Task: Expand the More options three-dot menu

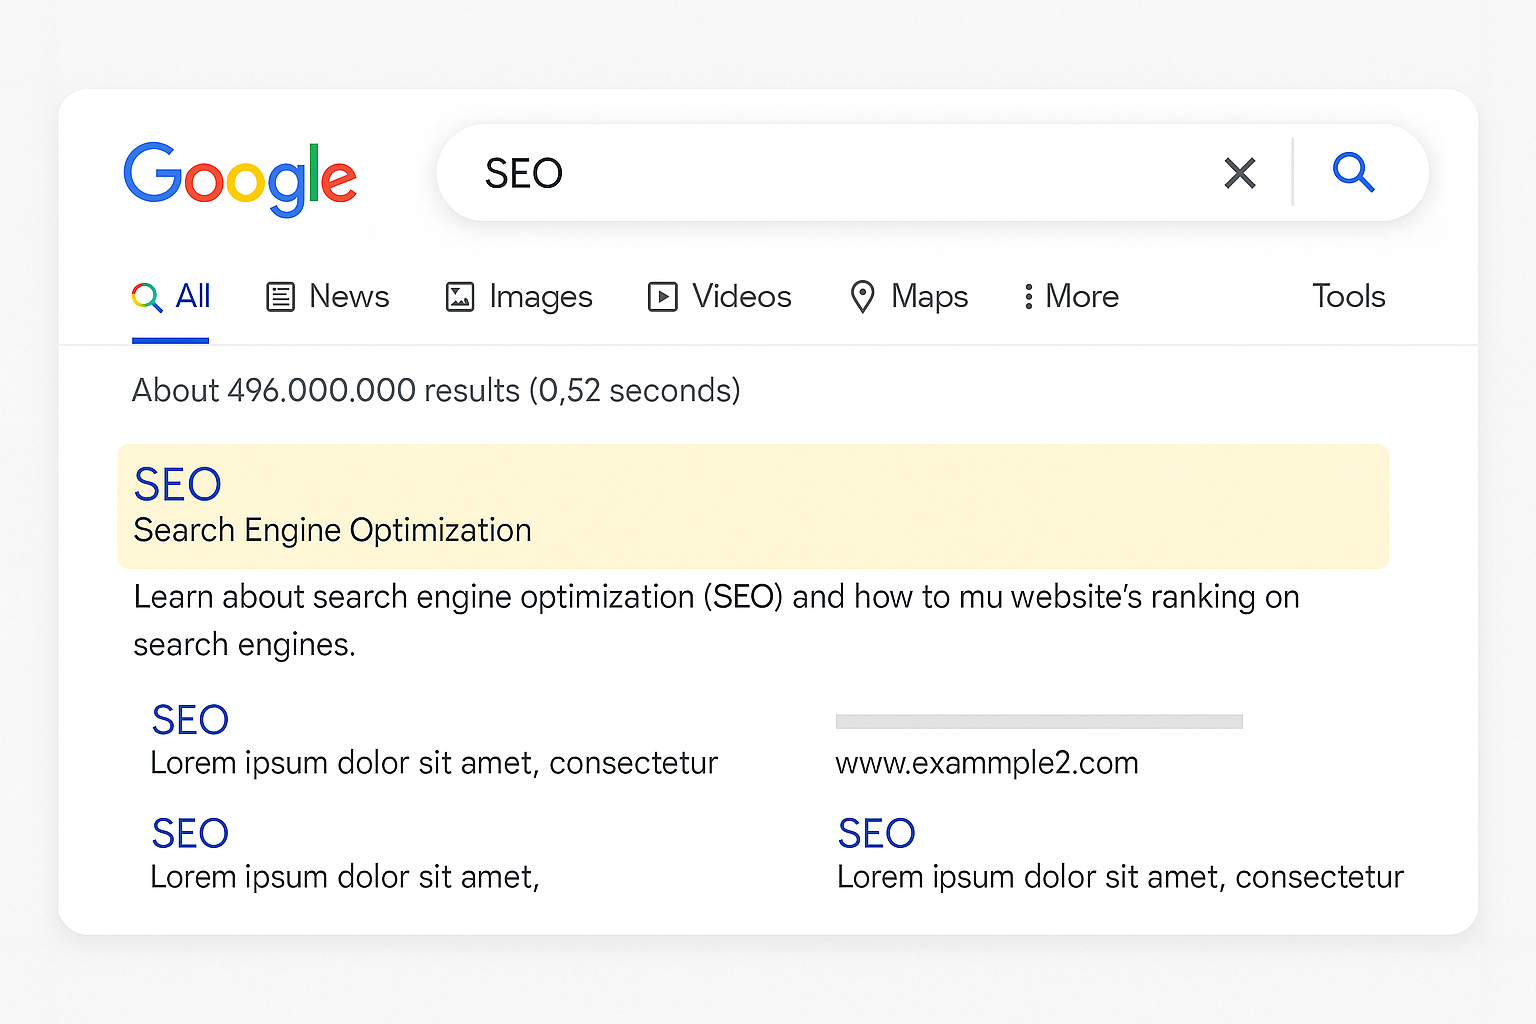Action: [x=1028, y=297]
